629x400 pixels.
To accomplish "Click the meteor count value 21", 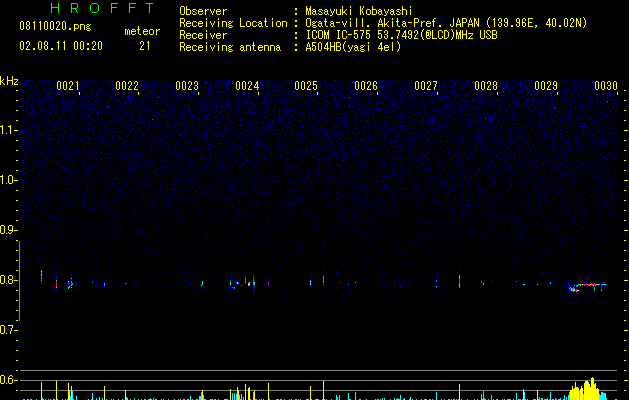I will click(x=145, y=46).
